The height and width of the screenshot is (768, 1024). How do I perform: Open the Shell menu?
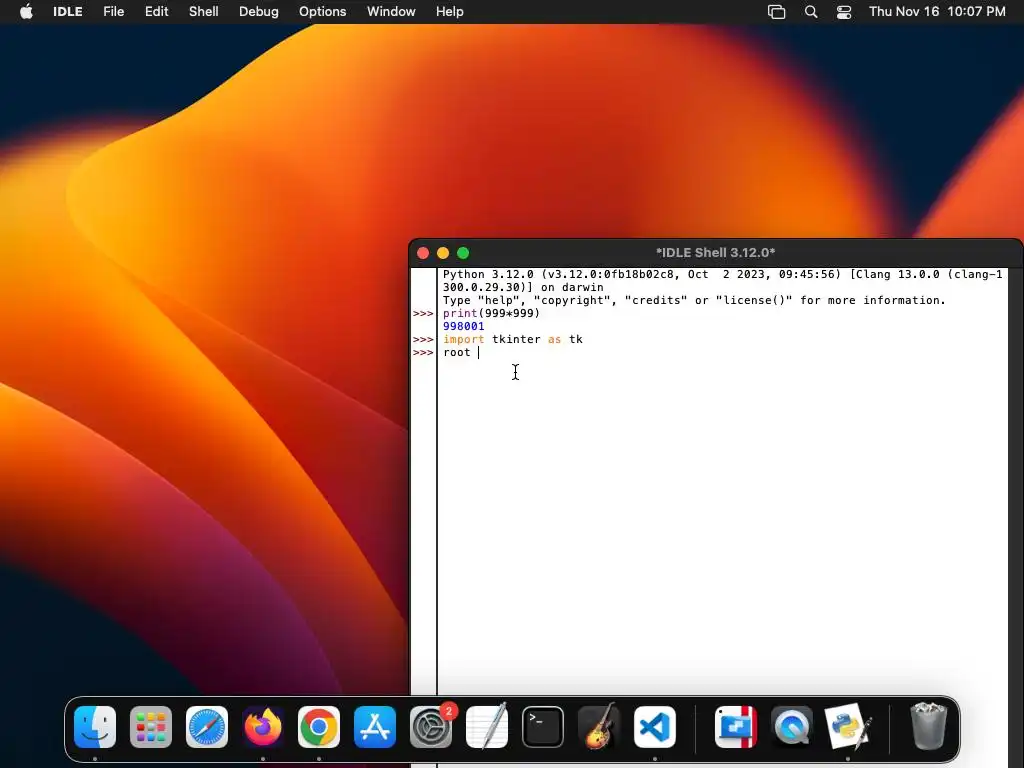point(204,11)
